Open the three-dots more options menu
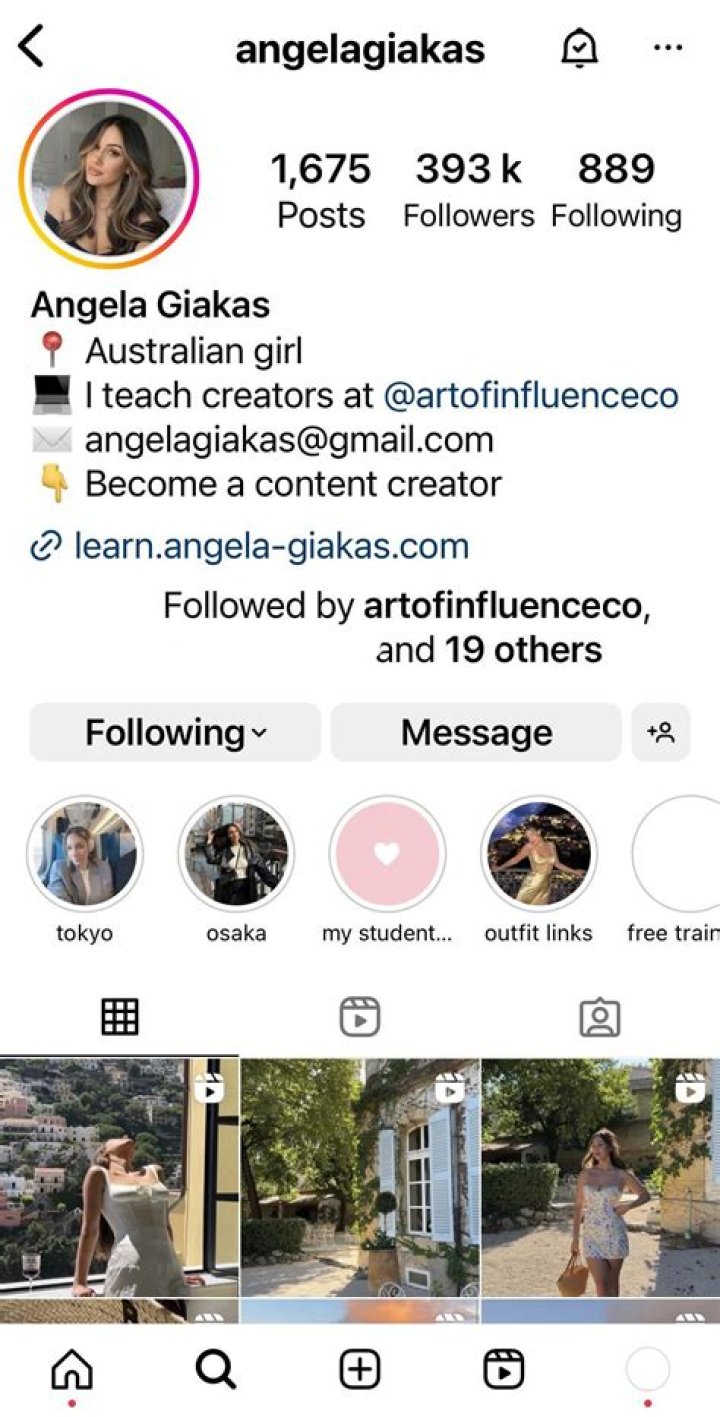This screenshot has width=720, height=1417. pyautogui.click(x=667, y=48)
